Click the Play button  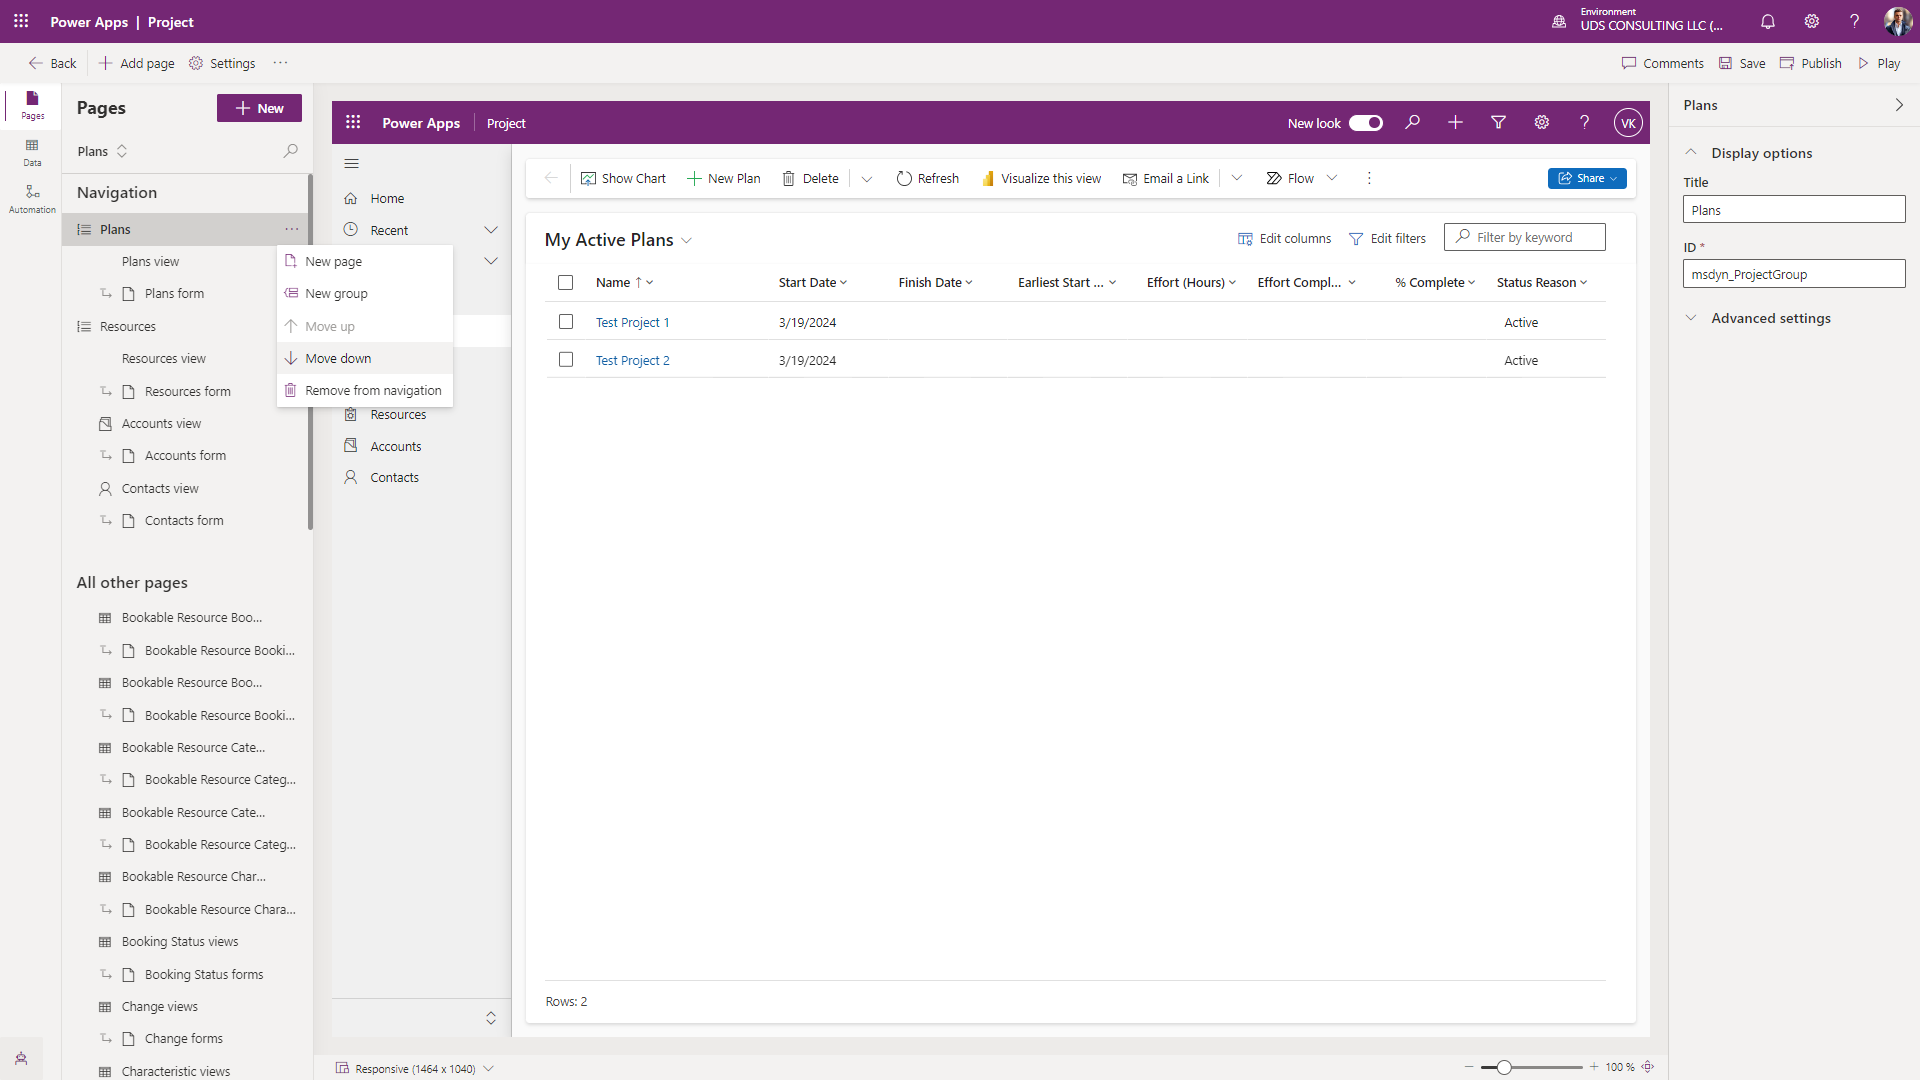point(1879,63)
